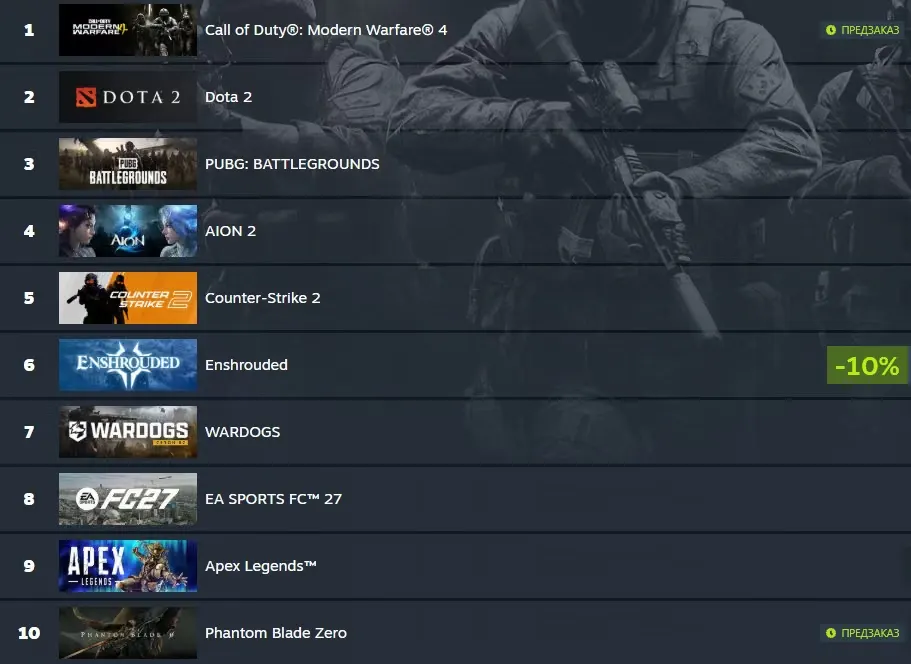Select the PUBG Battlegrounds cover image
Image resolution: width=911 pixels, height=664 pixels.
click(x=128, y=164)
